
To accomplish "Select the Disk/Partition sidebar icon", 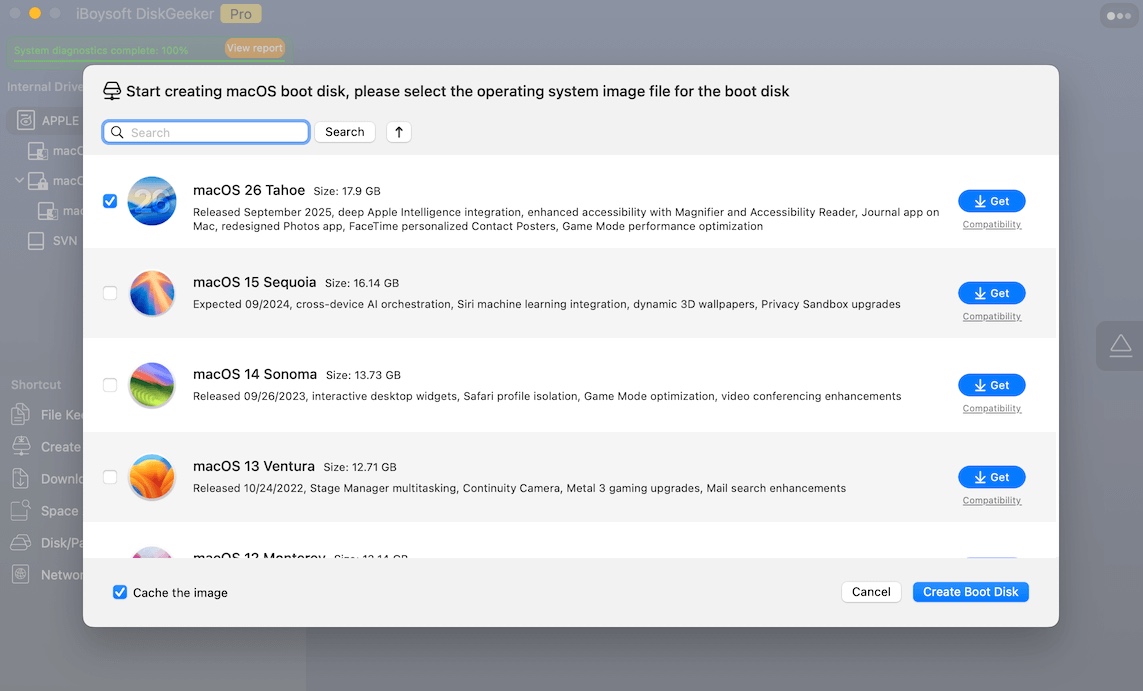I will [21, 542].
